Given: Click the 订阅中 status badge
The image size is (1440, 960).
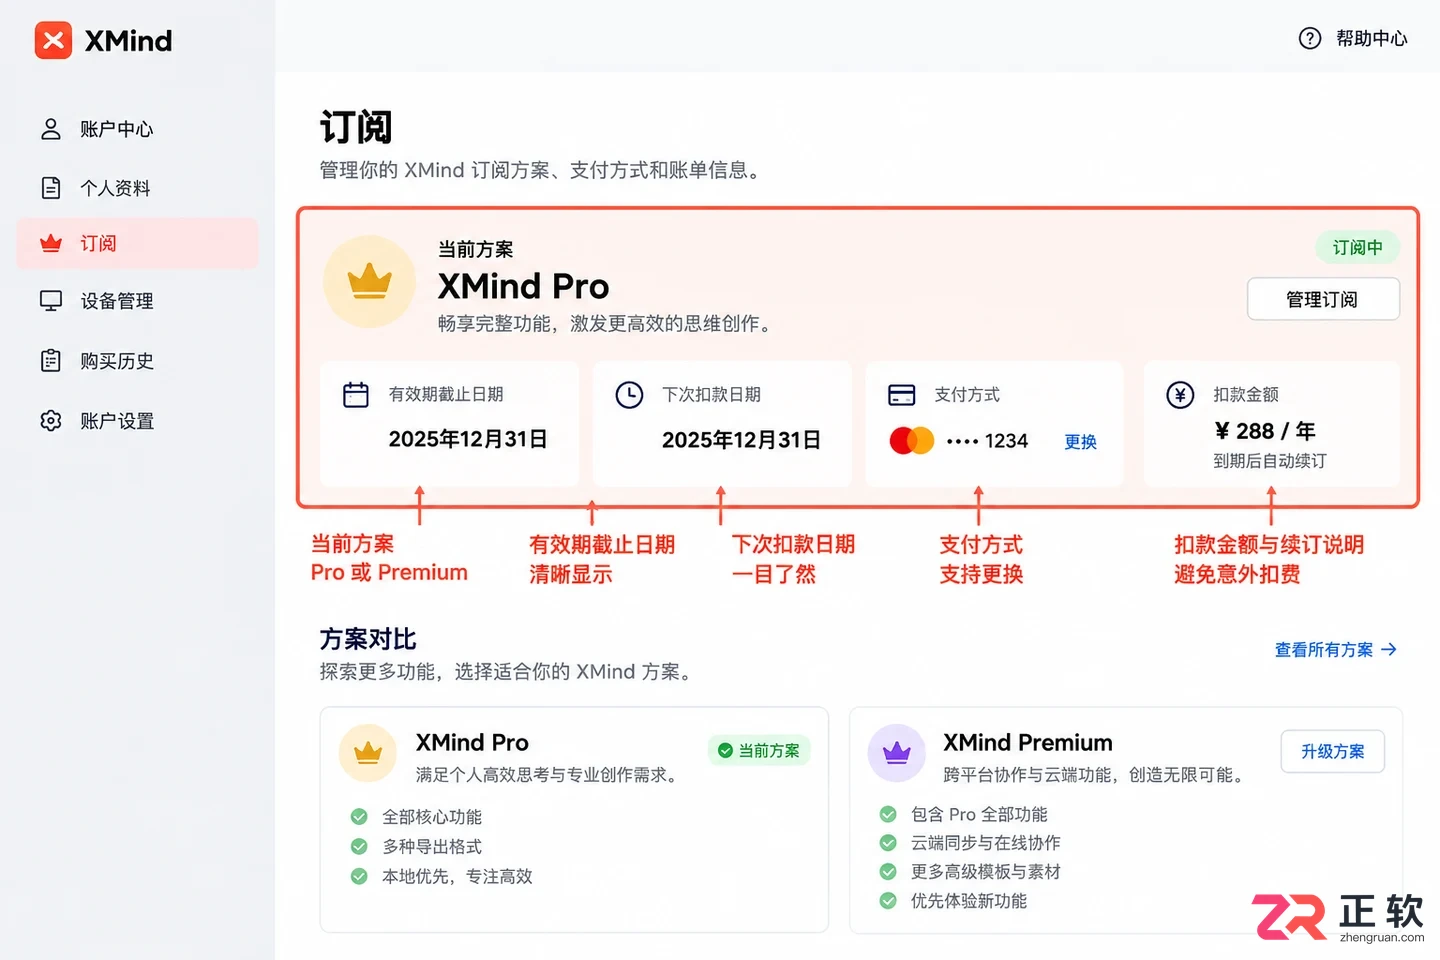Looking at the screenshot, I should (1357, 247).
